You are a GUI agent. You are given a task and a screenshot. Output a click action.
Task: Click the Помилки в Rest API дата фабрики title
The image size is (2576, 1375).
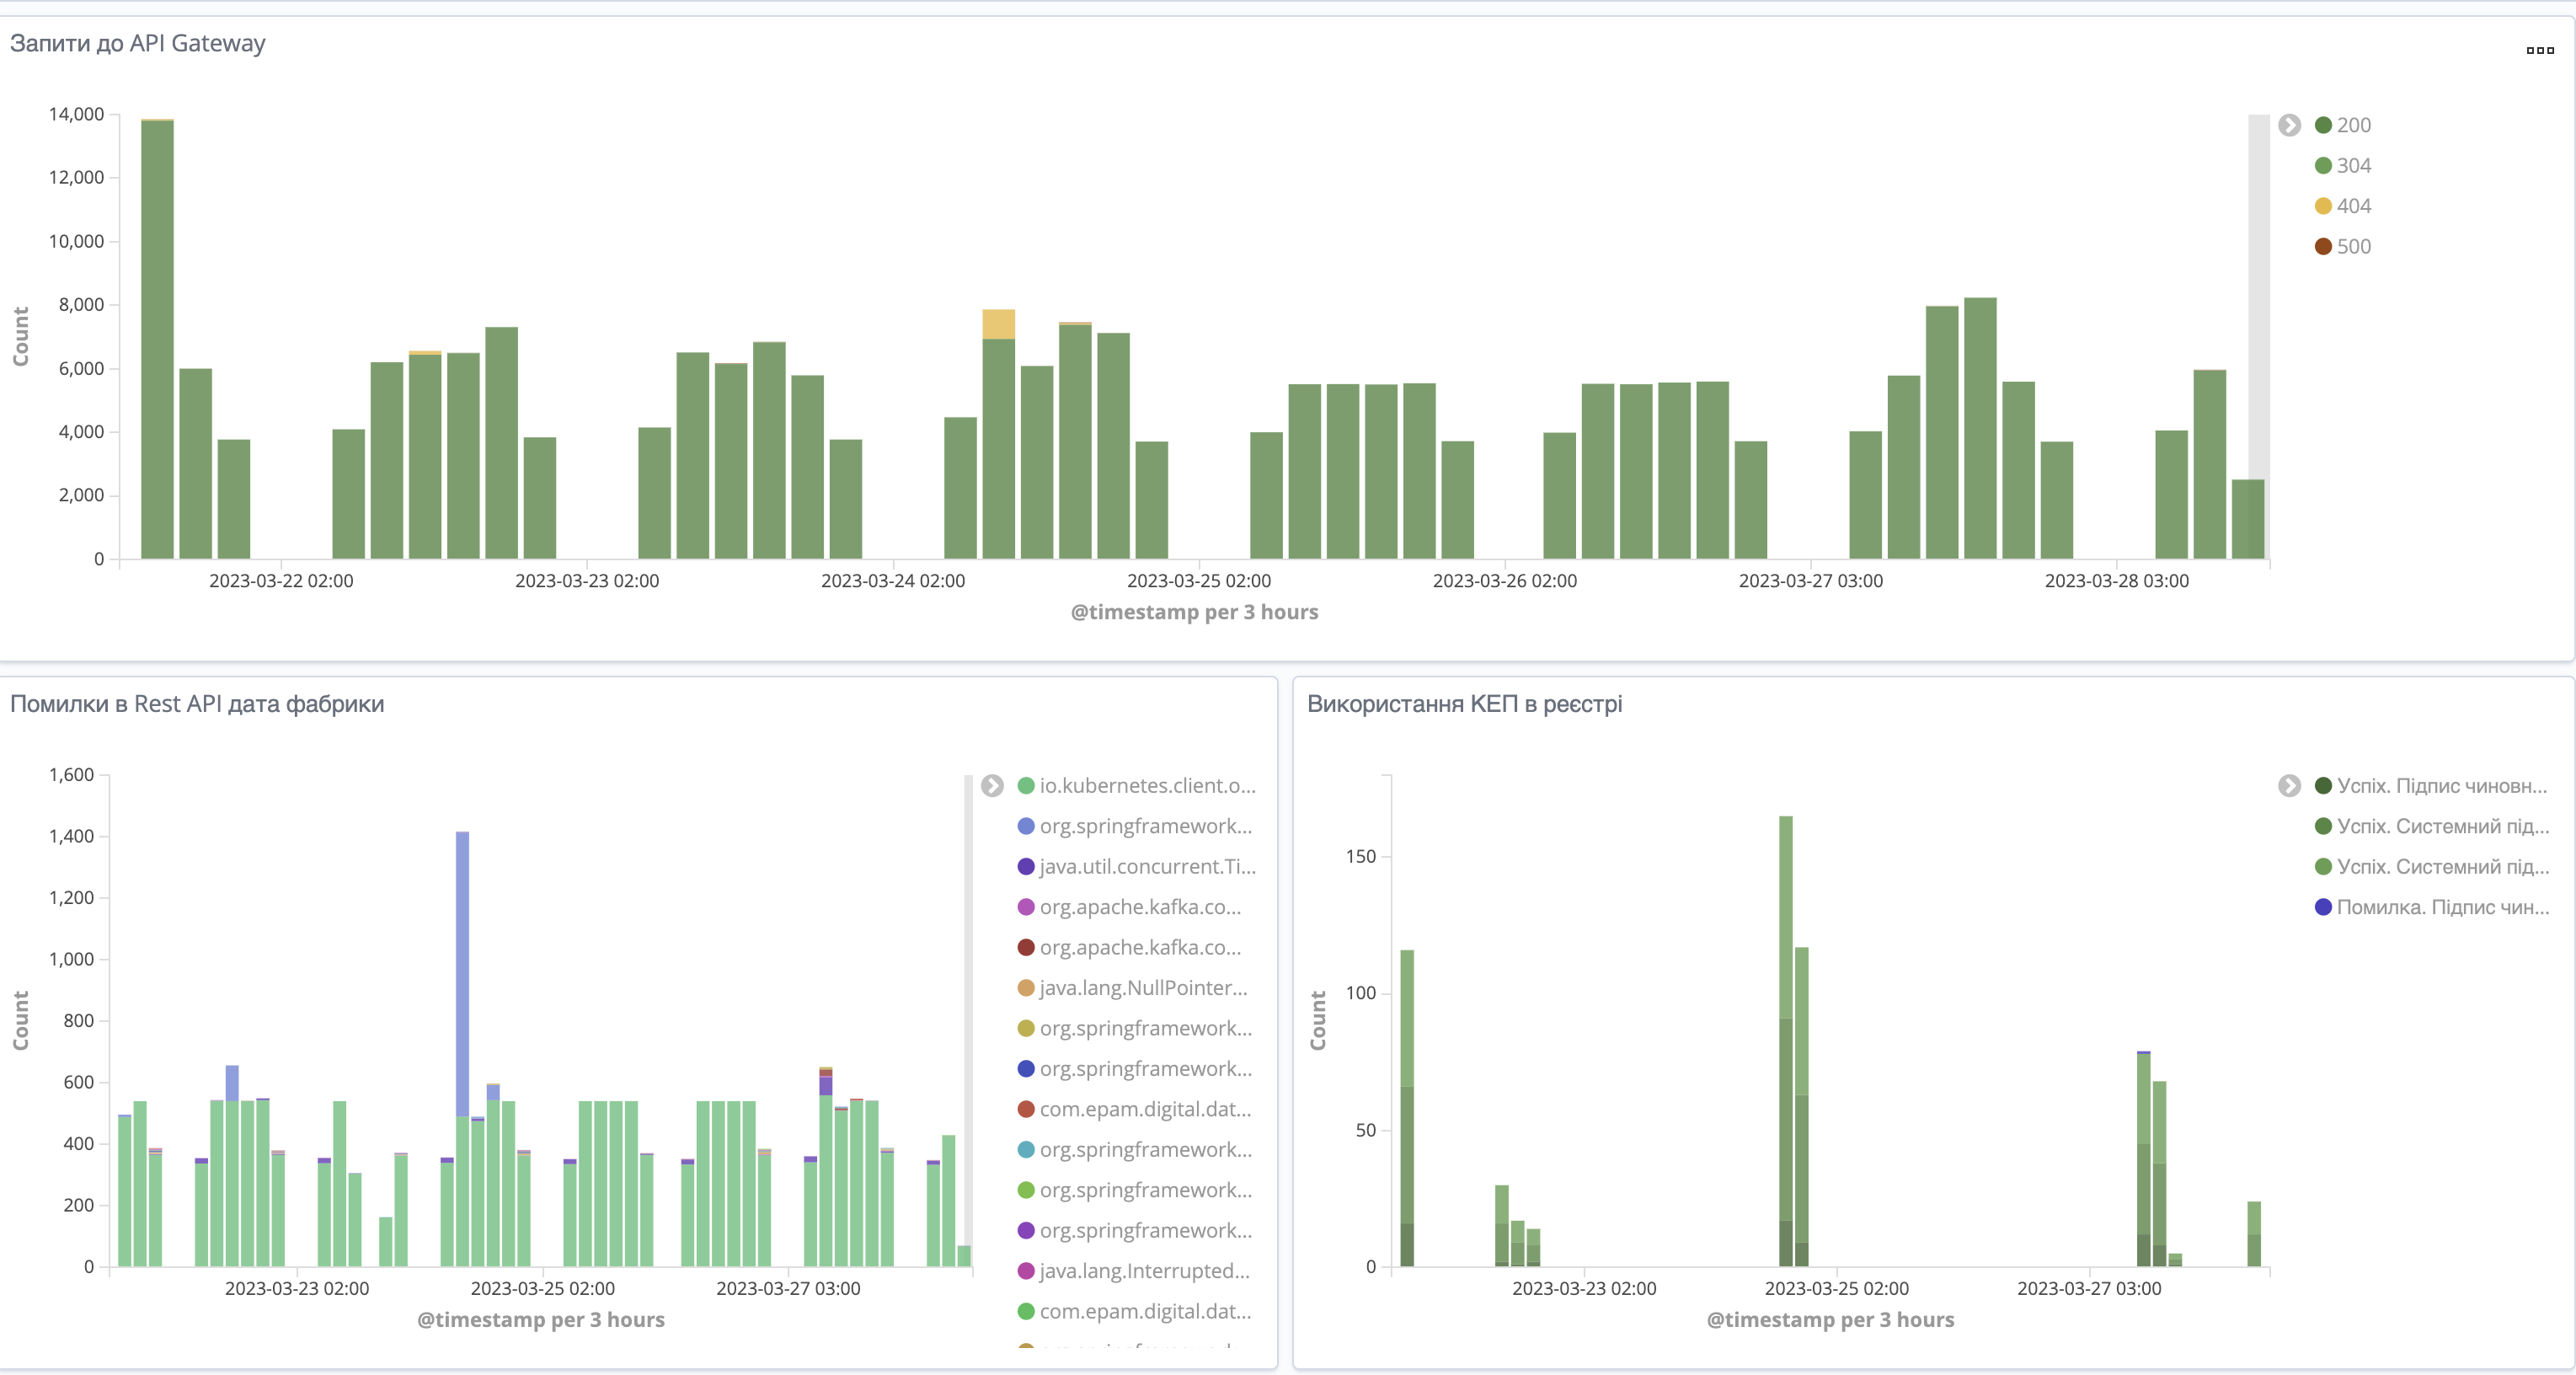(x=197, y=704)
